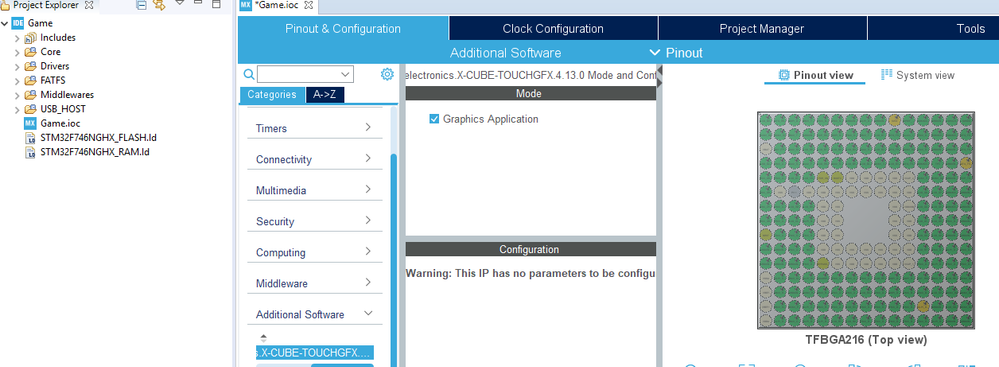999x367 pixels.
Task: Switch to System view
Action: coord(917,75)
